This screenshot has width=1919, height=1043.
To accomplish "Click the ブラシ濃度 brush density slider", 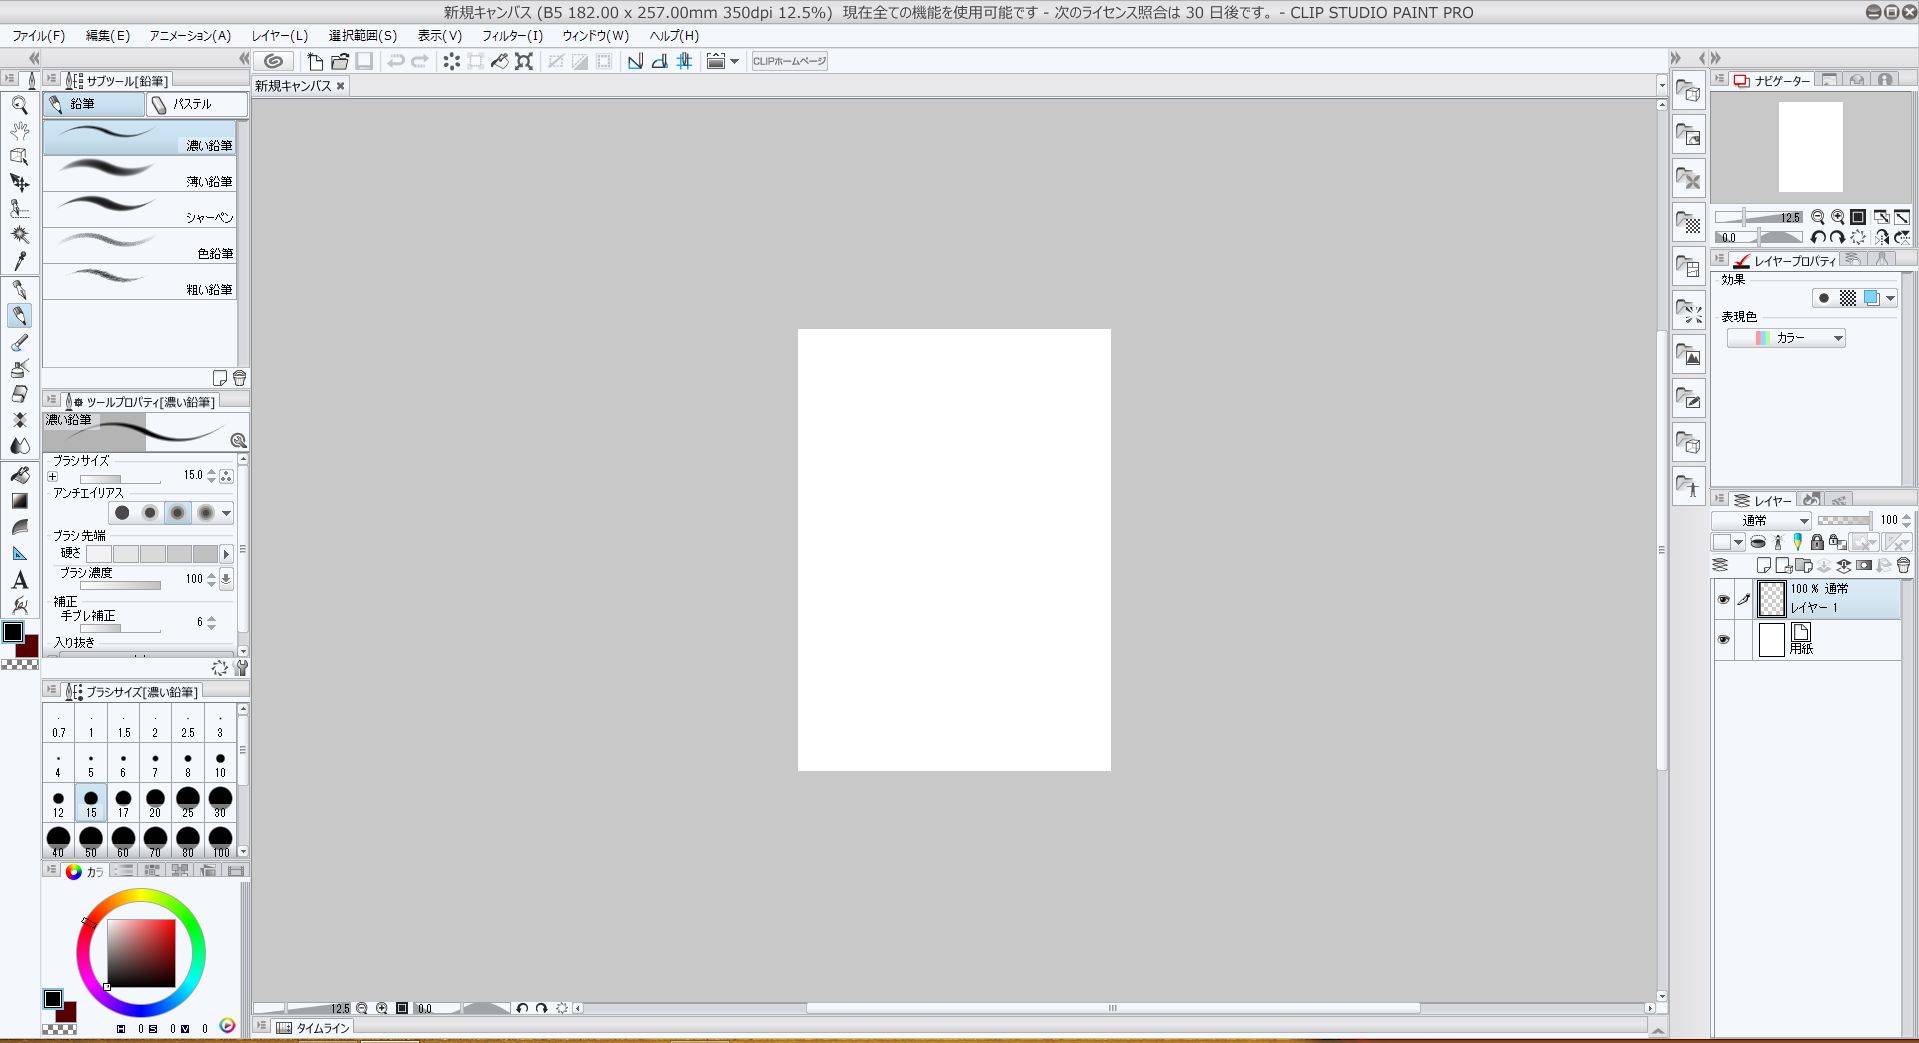I will coord(120,585).
